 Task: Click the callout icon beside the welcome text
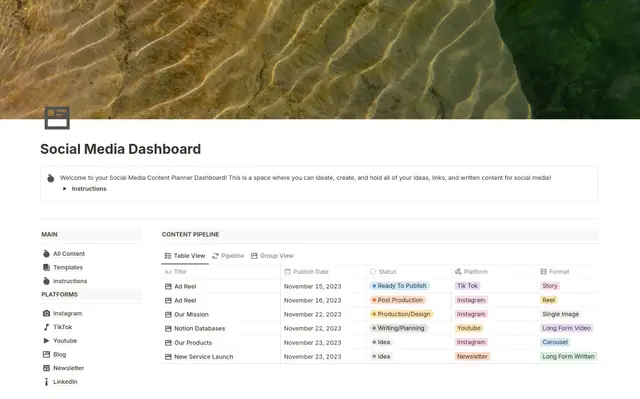pos(51,178)
